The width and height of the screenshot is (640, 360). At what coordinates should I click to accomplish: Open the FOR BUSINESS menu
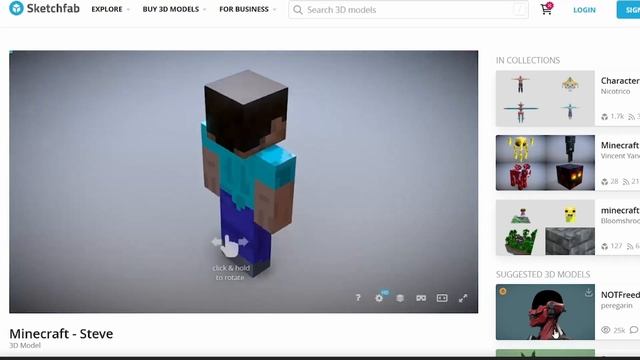(x=248, y=9)
